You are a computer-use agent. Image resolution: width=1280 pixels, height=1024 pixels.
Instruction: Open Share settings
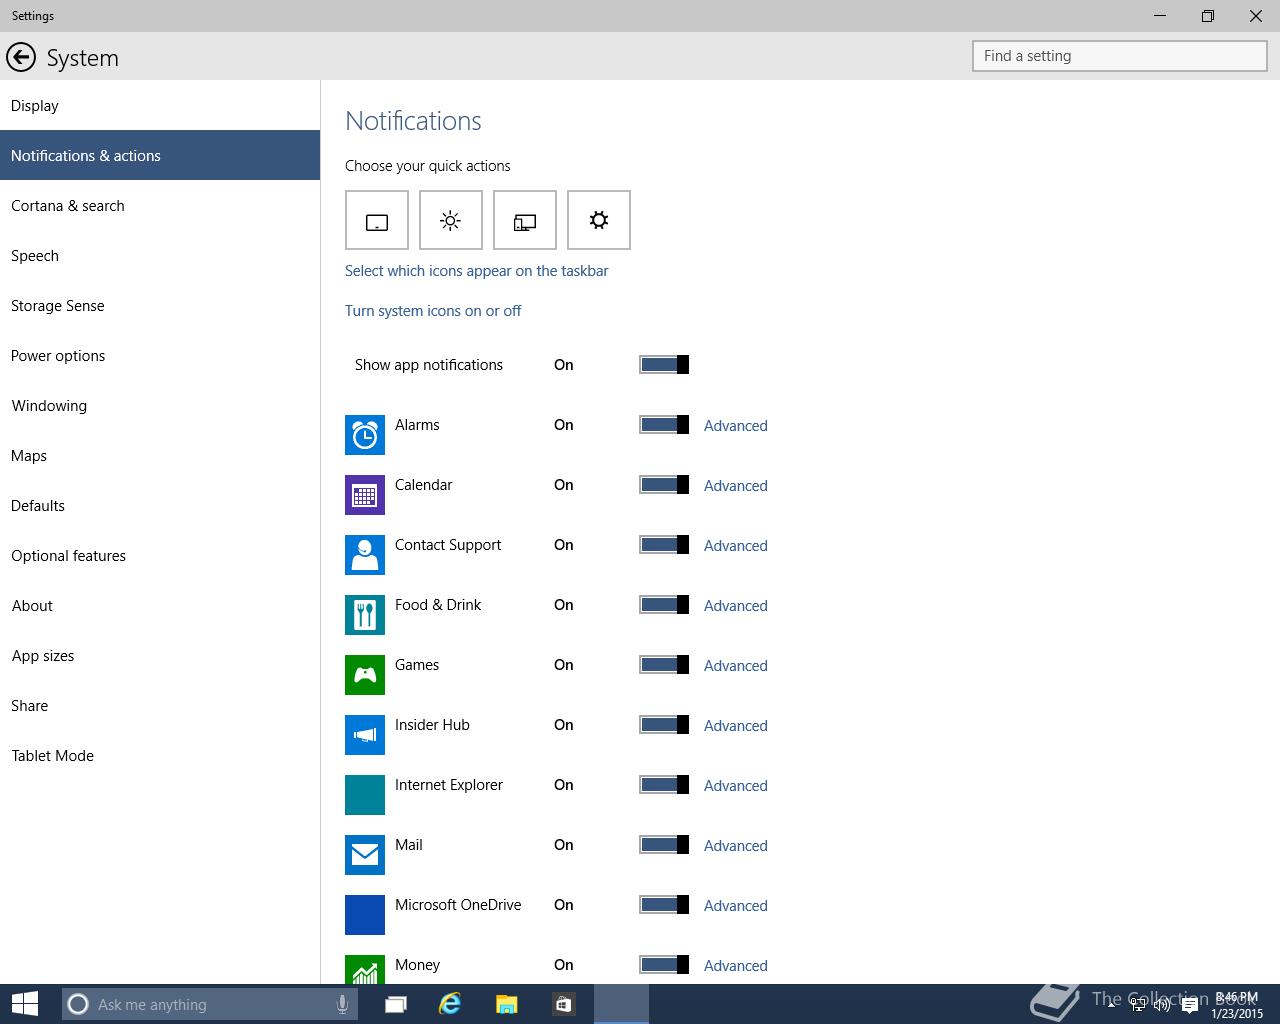tap(160, 705)
